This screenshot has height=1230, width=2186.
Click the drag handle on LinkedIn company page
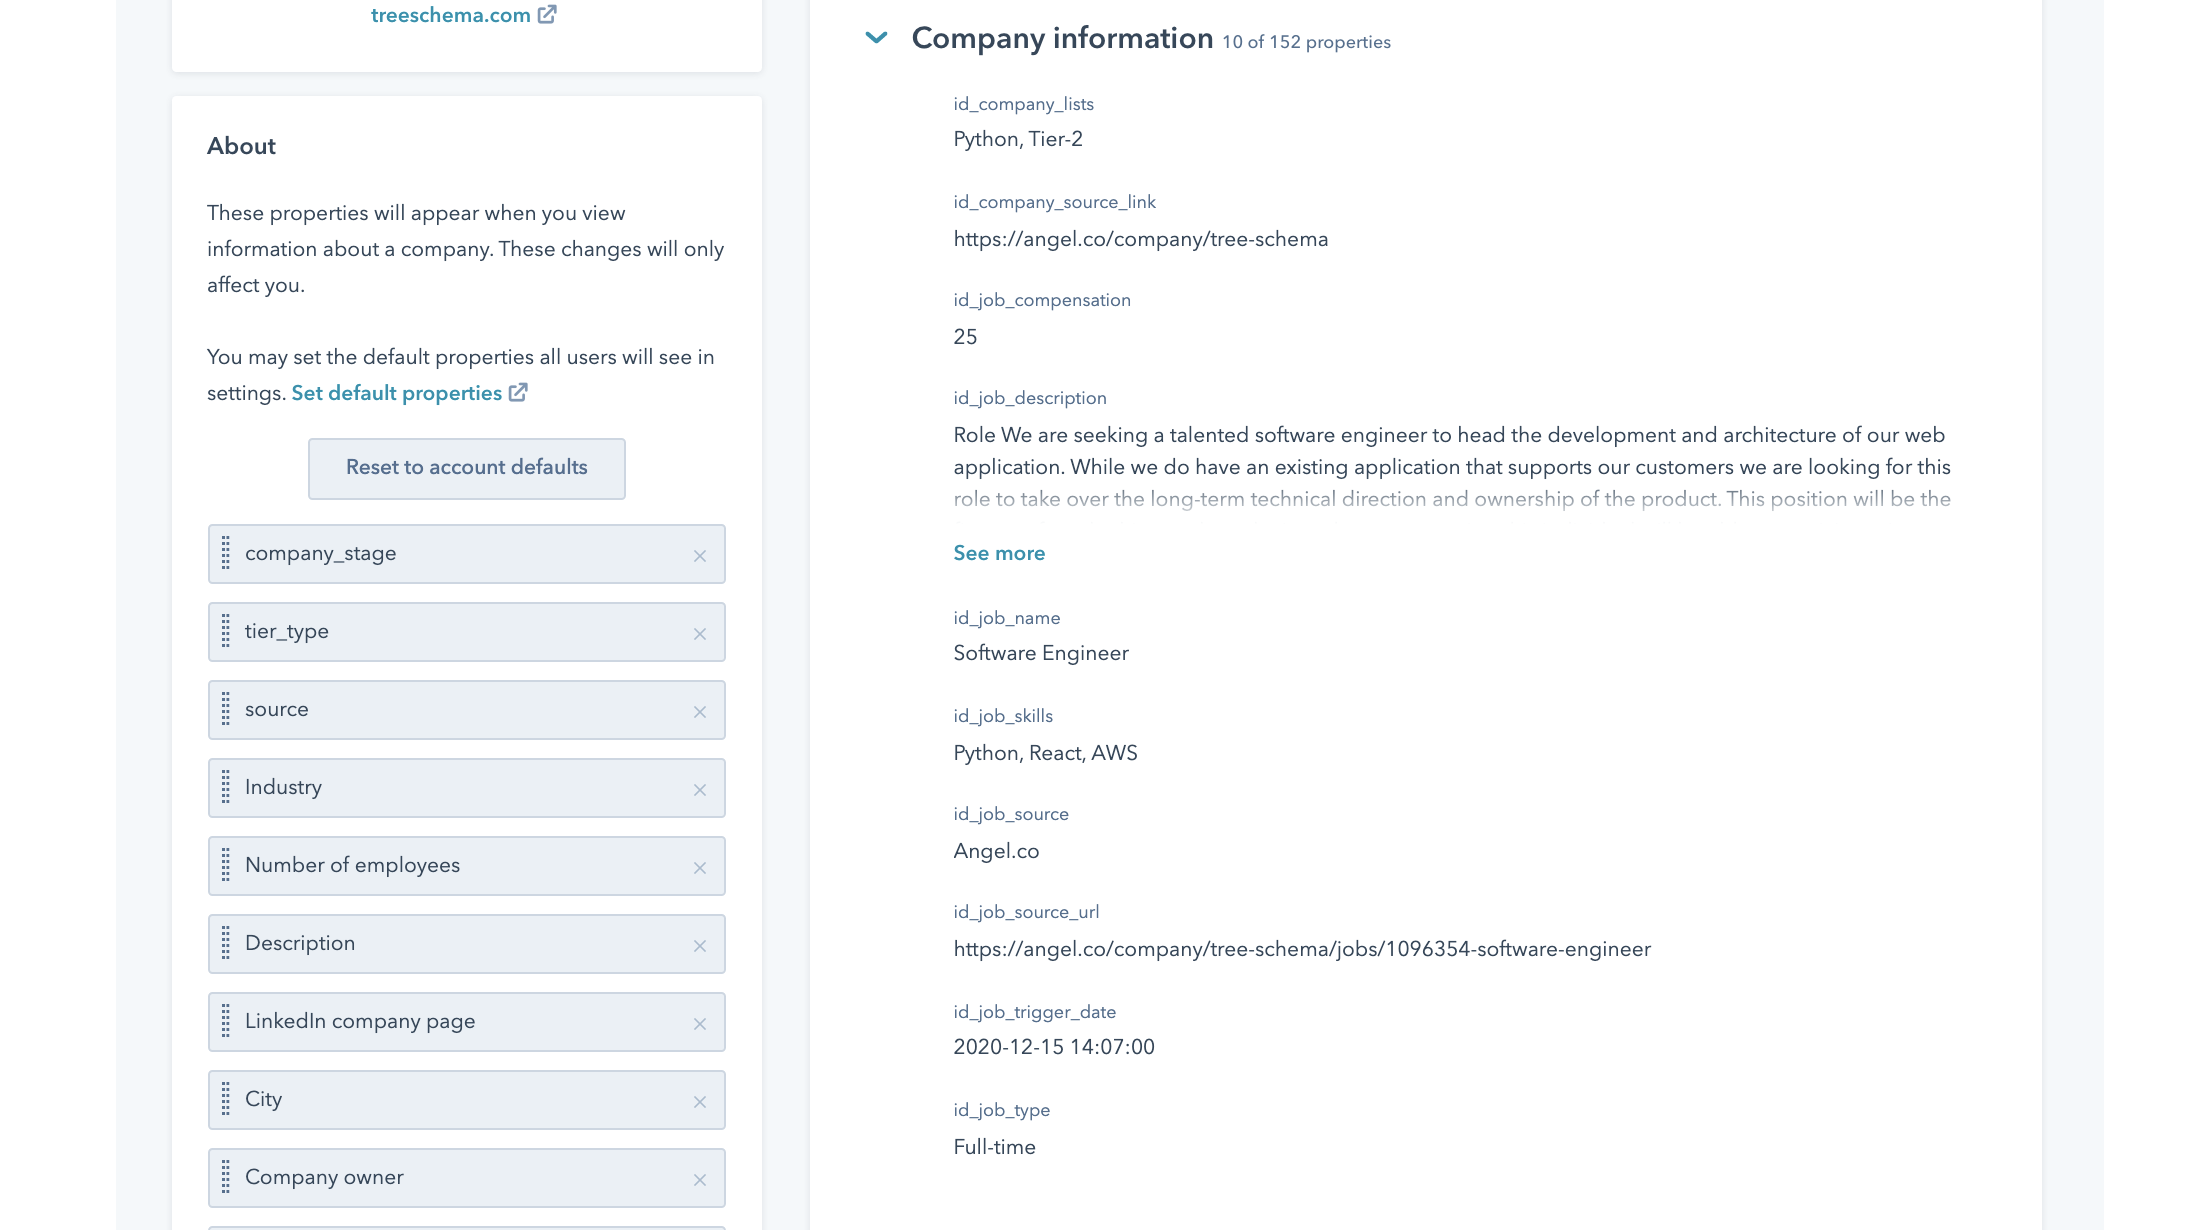[225, 1022]
